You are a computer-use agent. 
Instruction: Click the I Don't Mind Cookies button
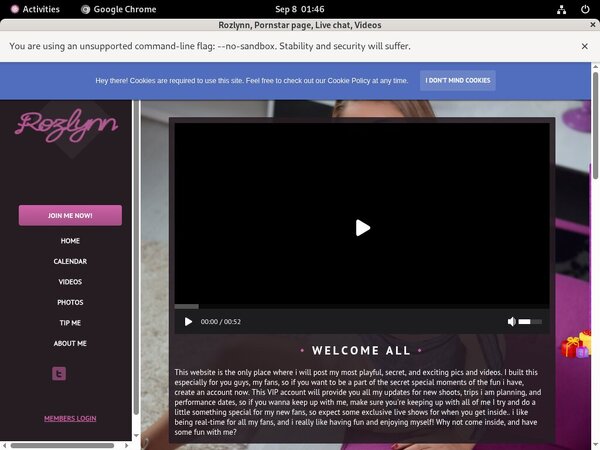click(457, 80)
